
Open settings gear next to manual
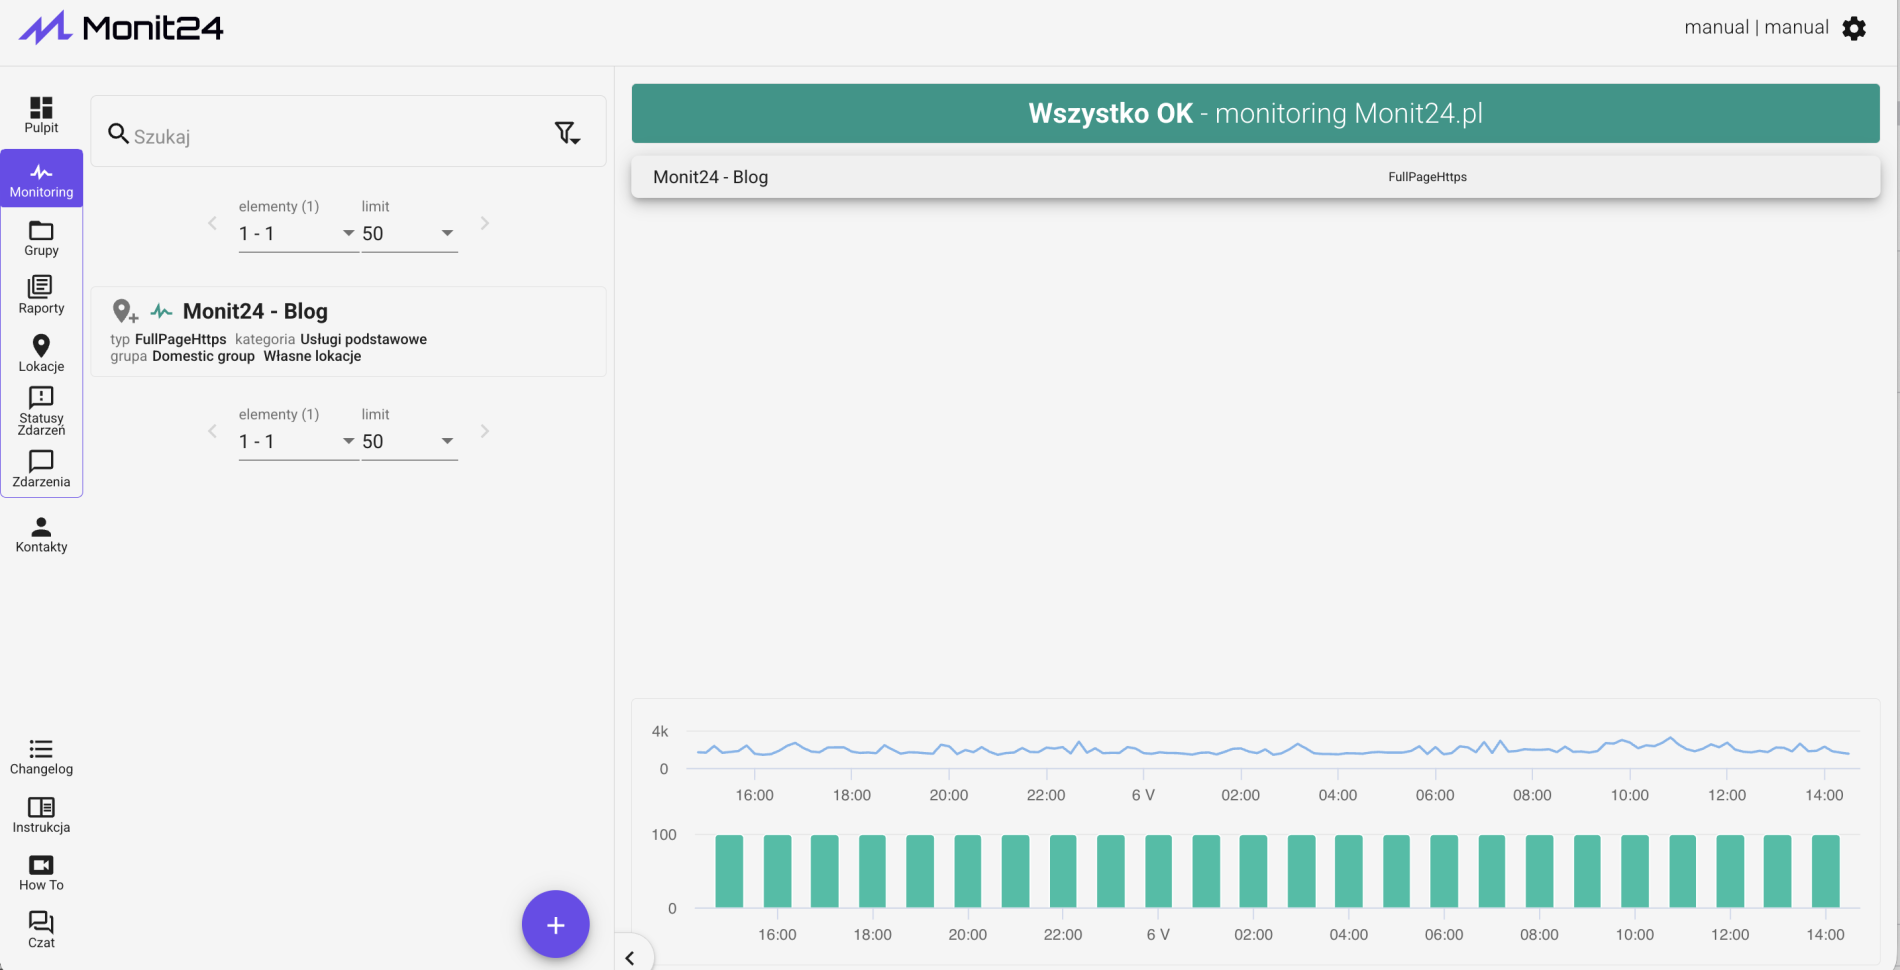(1854, 28)
